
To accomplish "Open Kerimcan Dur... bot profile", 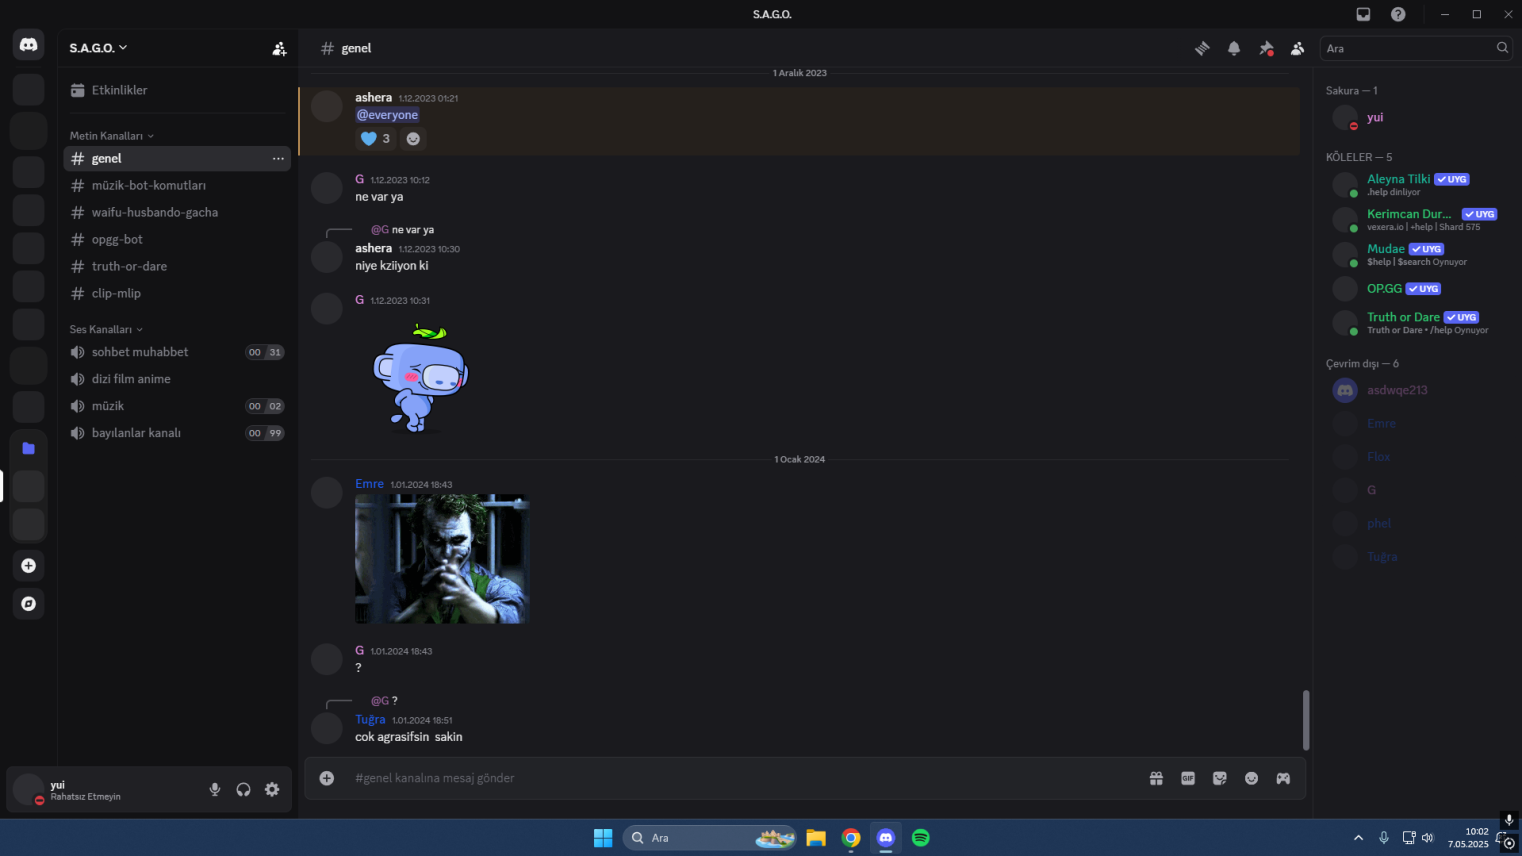I will click(1416, 219).
